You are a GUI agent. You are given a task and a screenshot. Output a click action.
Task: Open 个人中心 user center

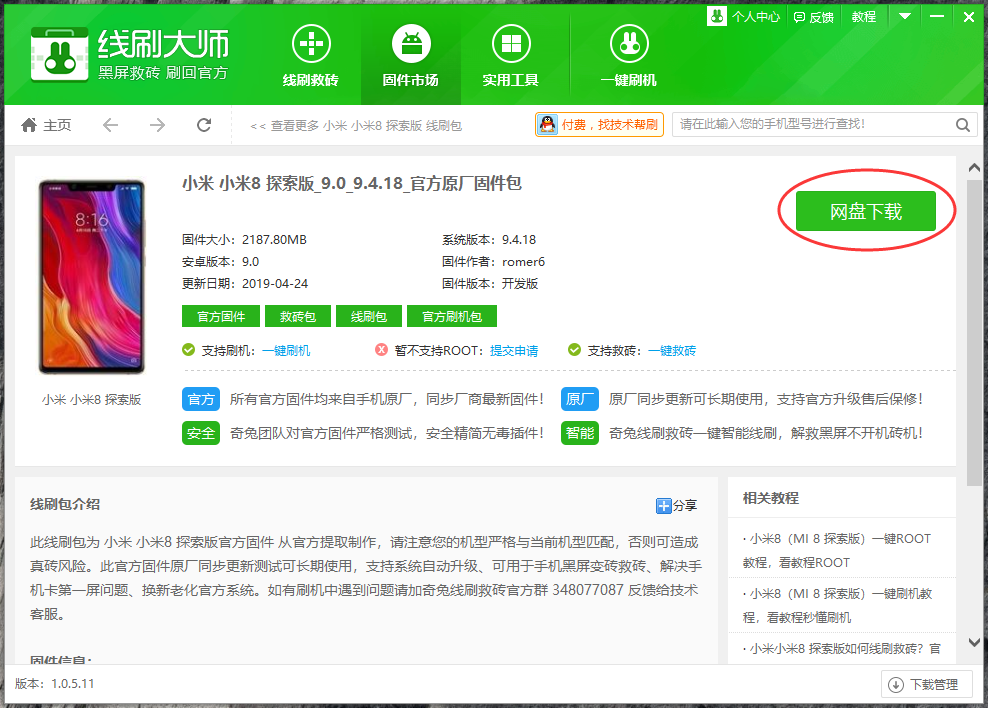[x=744, y=17]
